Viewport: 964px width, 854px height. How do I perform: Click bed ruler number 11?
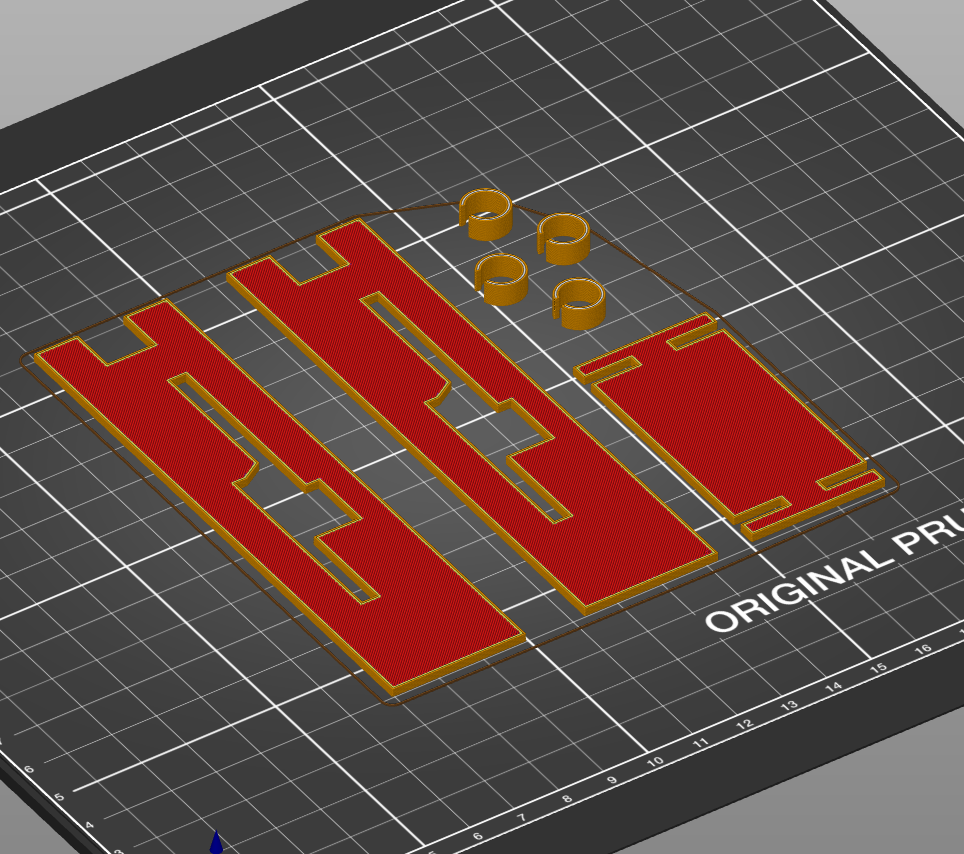pyautogui.click(x=702, y=743)
